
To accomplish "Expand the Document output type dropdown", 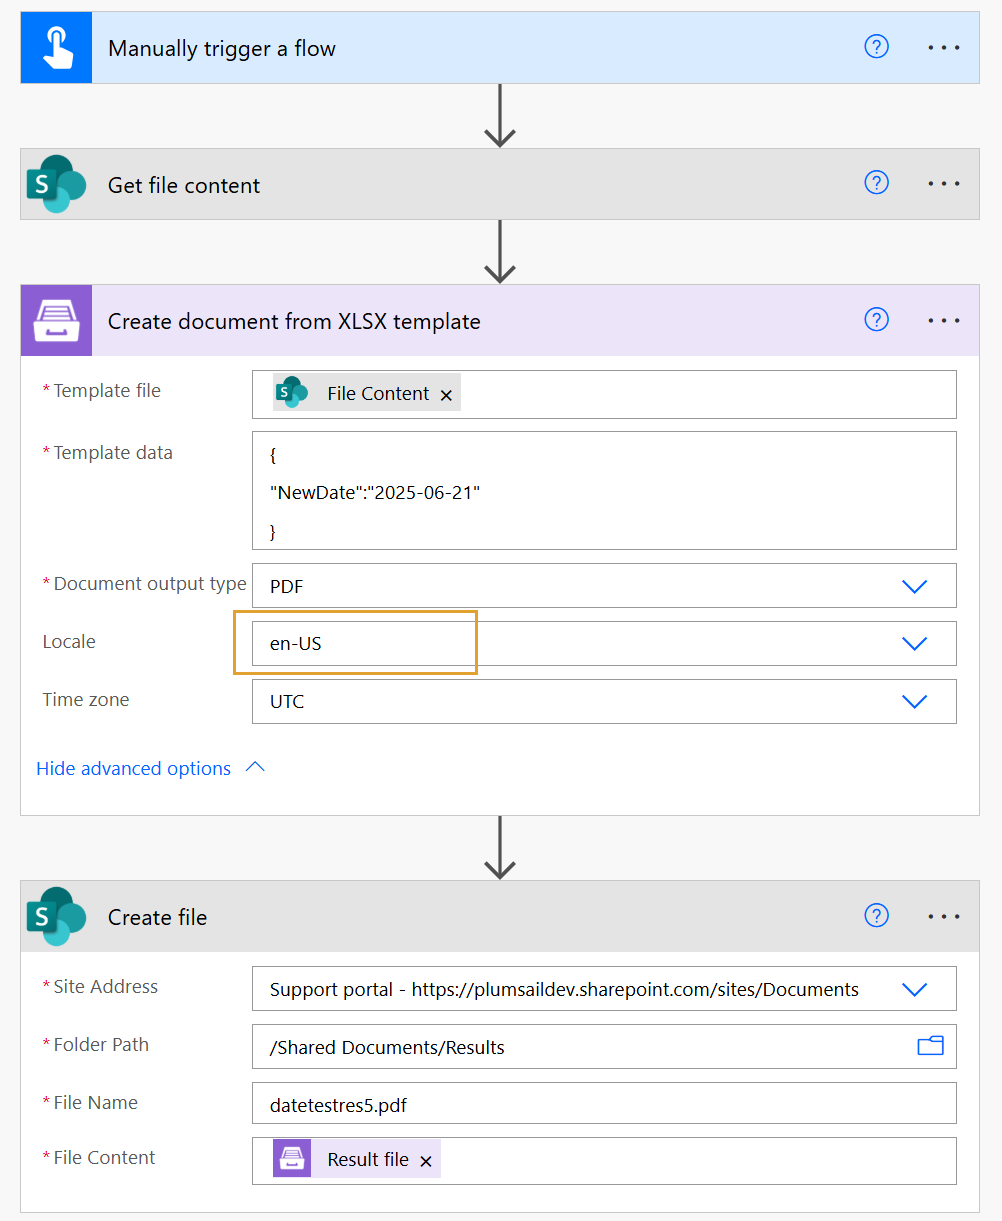I will click(914, 586).
